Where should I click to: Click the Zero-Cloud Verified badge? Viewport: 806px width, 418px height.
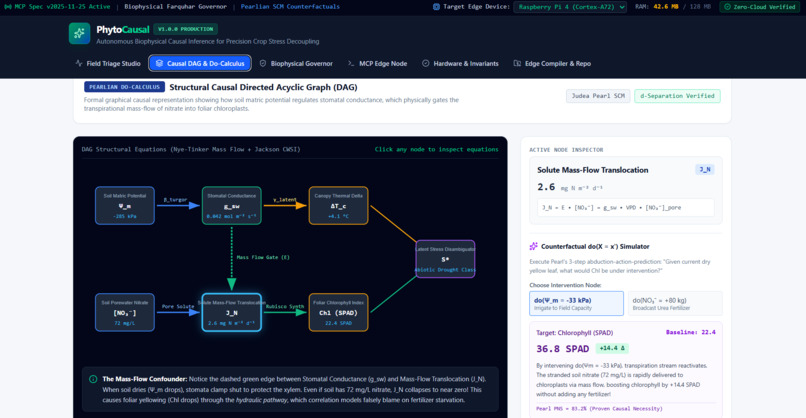tap(759, 7)
